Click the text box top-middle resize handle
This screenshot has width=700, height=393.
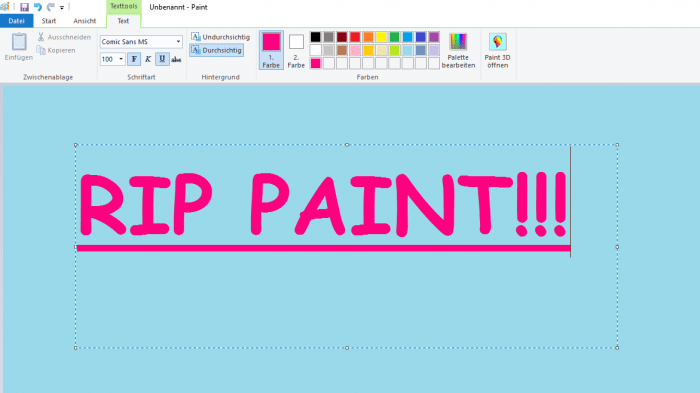coord(347,145)
